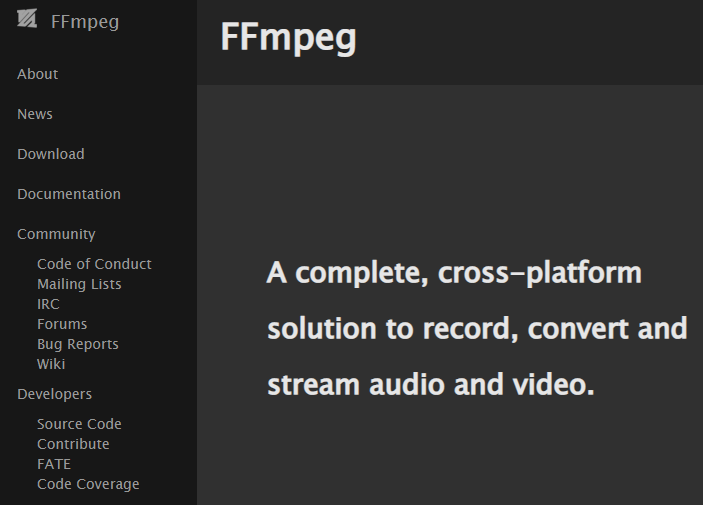This screenshot has width=703, height=505.
Task: Visit the Wiki link
Action: pos(51,364)
